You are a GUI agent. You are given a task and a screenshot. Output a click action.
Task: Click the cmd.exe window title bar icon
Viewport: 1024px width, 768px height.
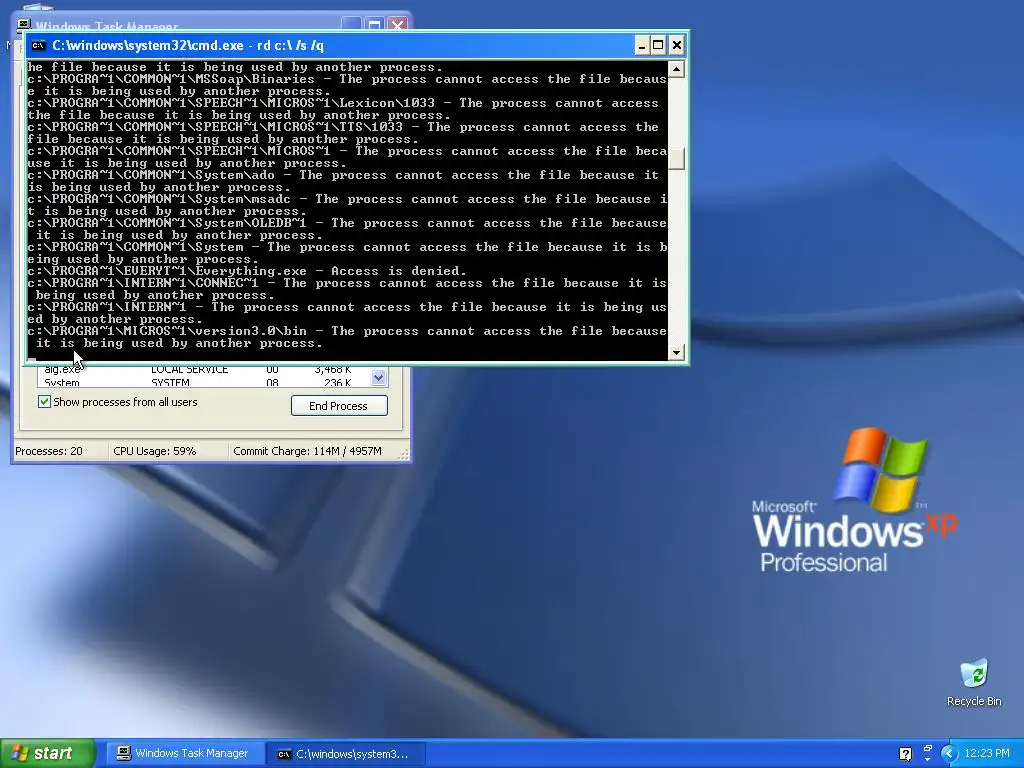point(39,46)
